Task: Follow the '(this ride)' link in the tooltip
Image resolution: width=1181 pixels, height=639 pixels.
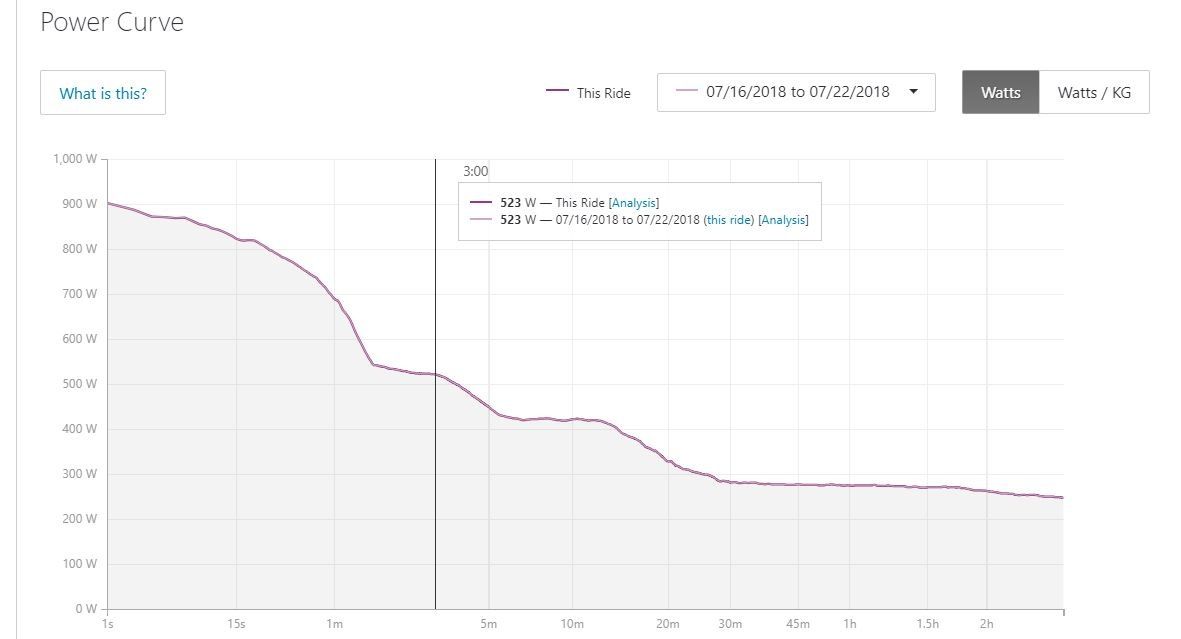Action: tap(729, 220)
